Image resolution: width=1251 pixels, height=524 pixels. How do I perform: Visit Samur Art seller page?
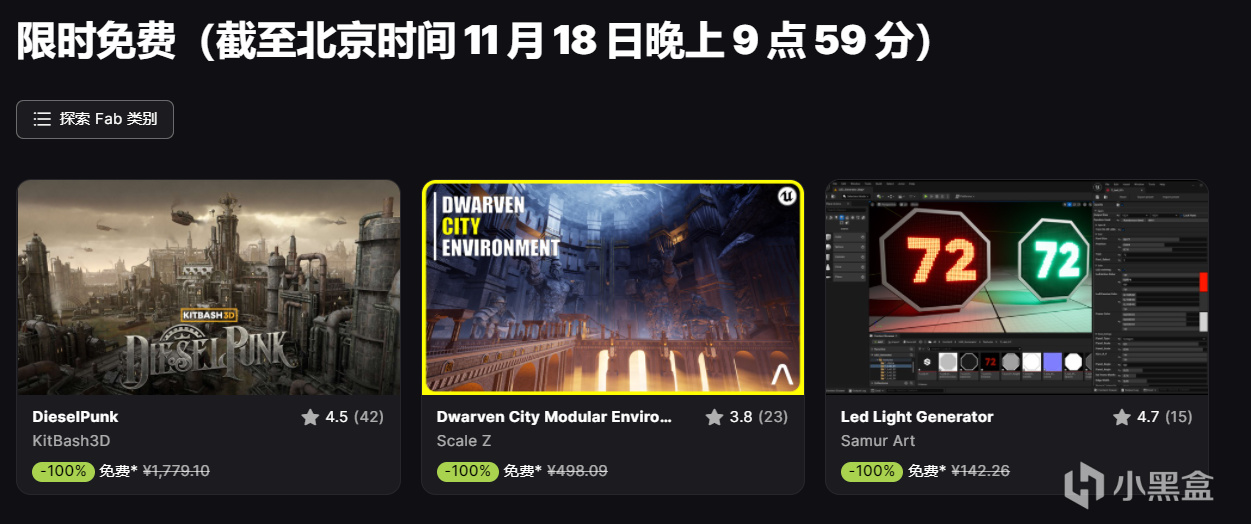point(877,440)
